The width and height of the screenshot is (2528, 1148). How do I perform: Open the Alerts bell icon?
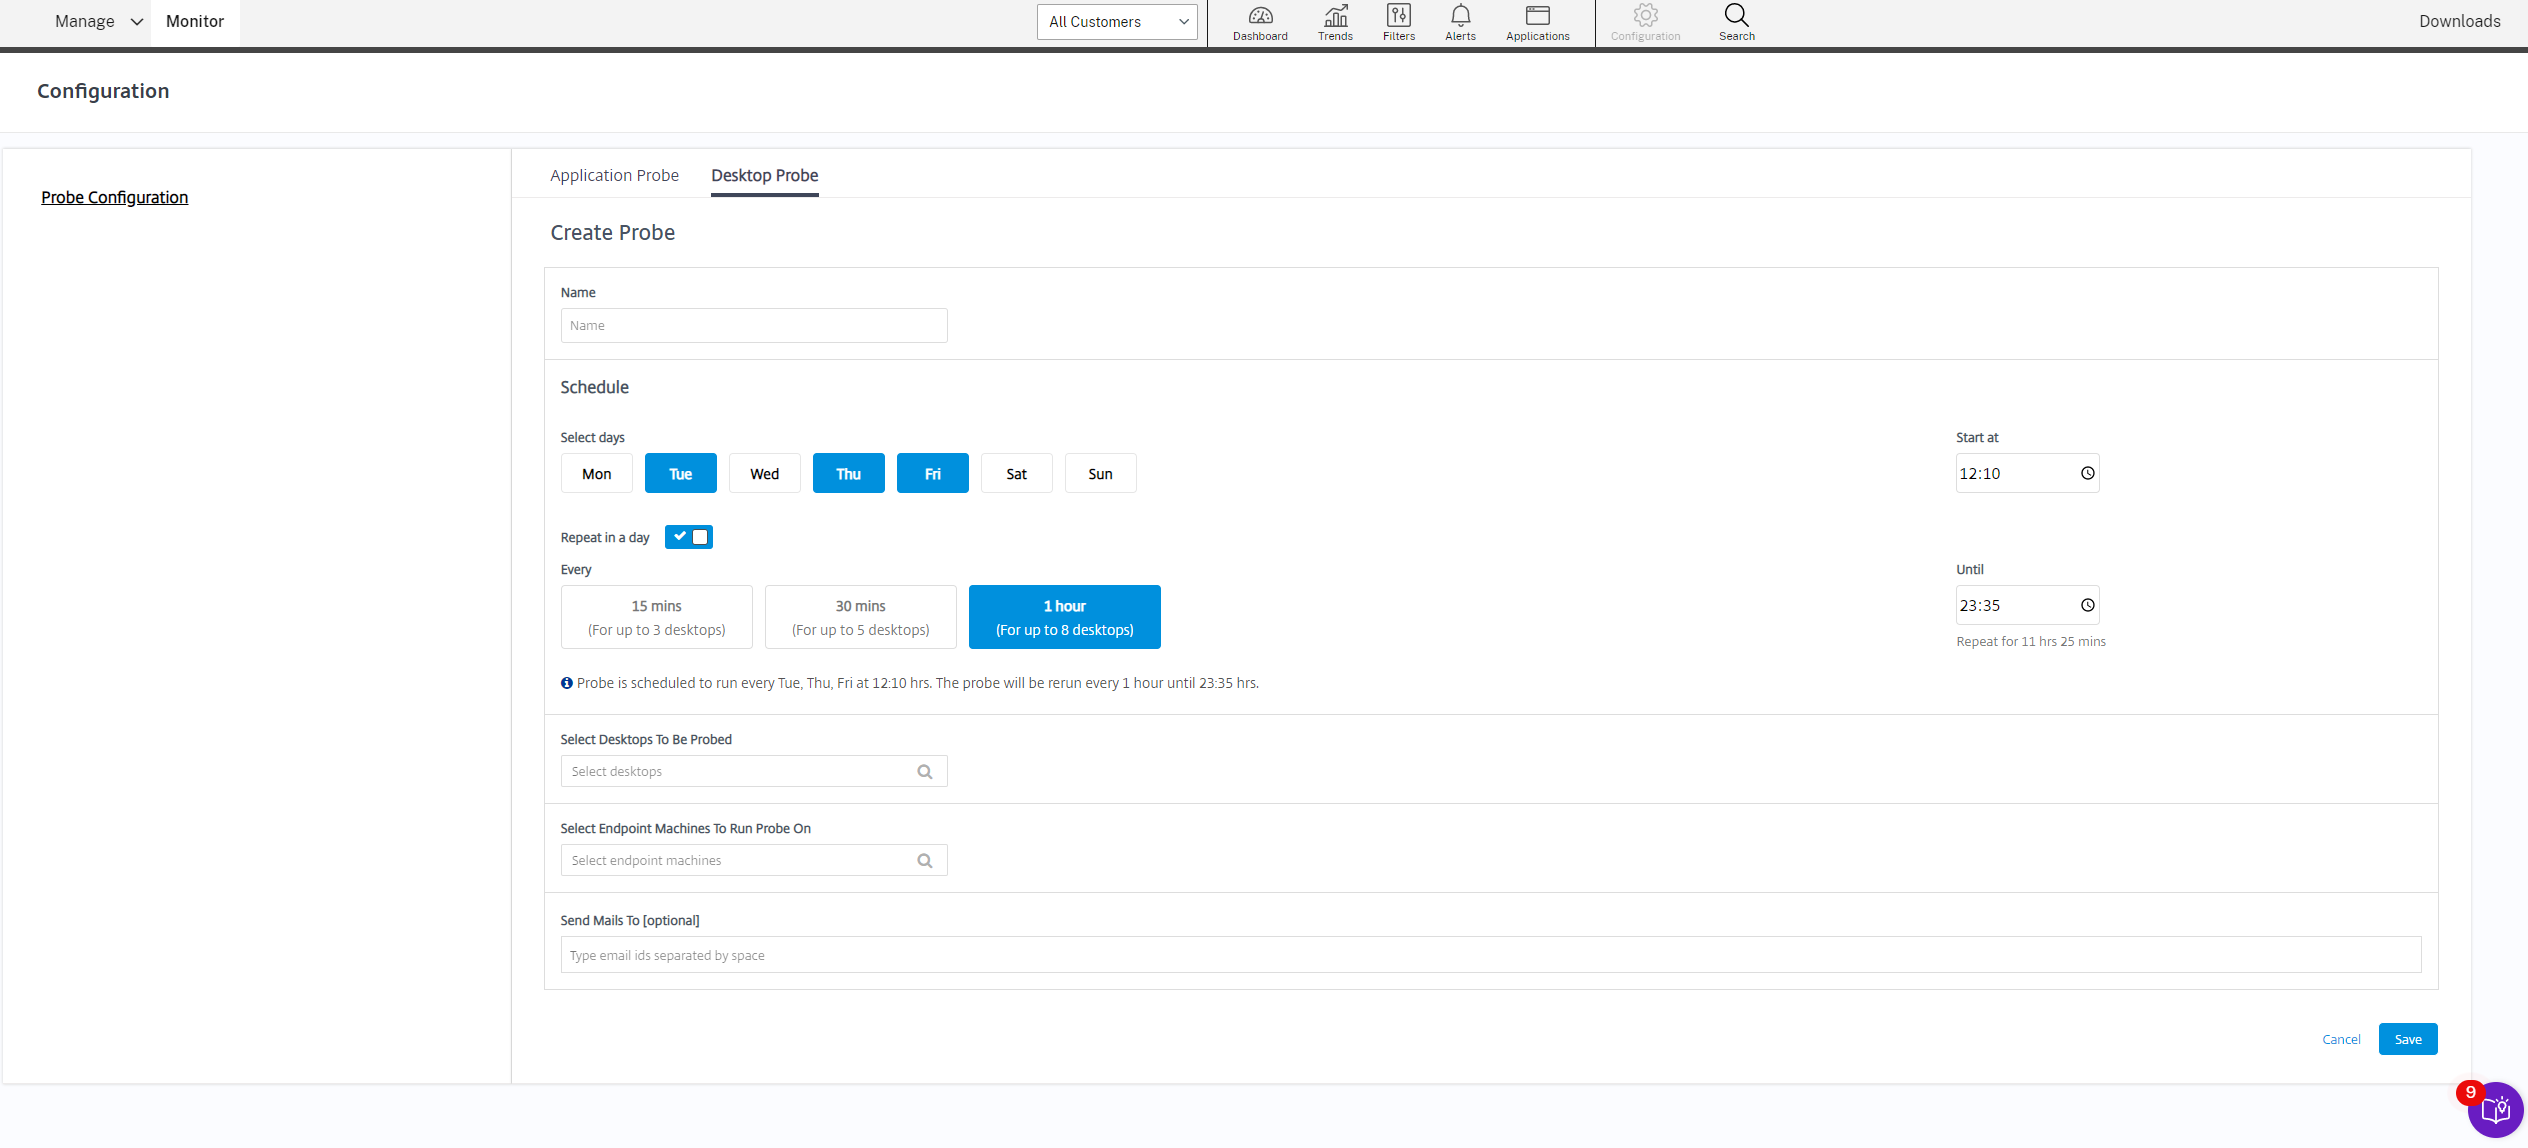[x=1460, y=17]
